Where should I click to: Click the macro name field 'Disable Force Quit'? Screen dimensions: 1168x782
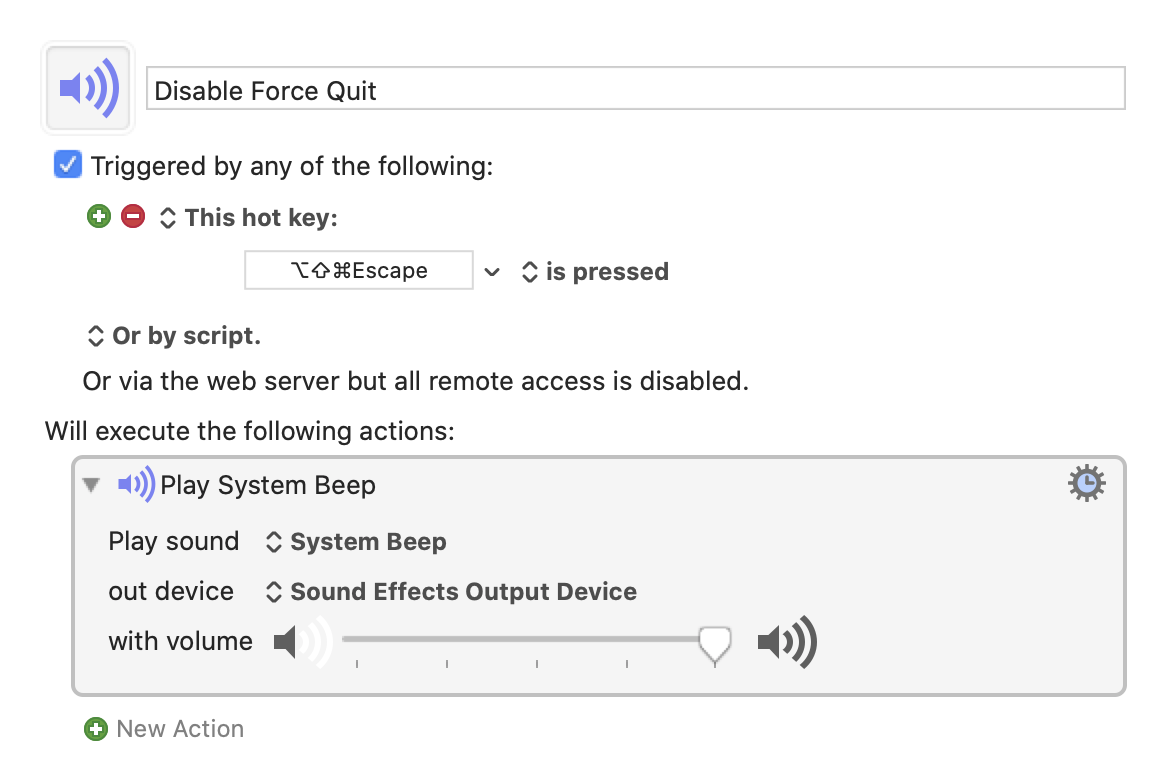tap(636, 90)
